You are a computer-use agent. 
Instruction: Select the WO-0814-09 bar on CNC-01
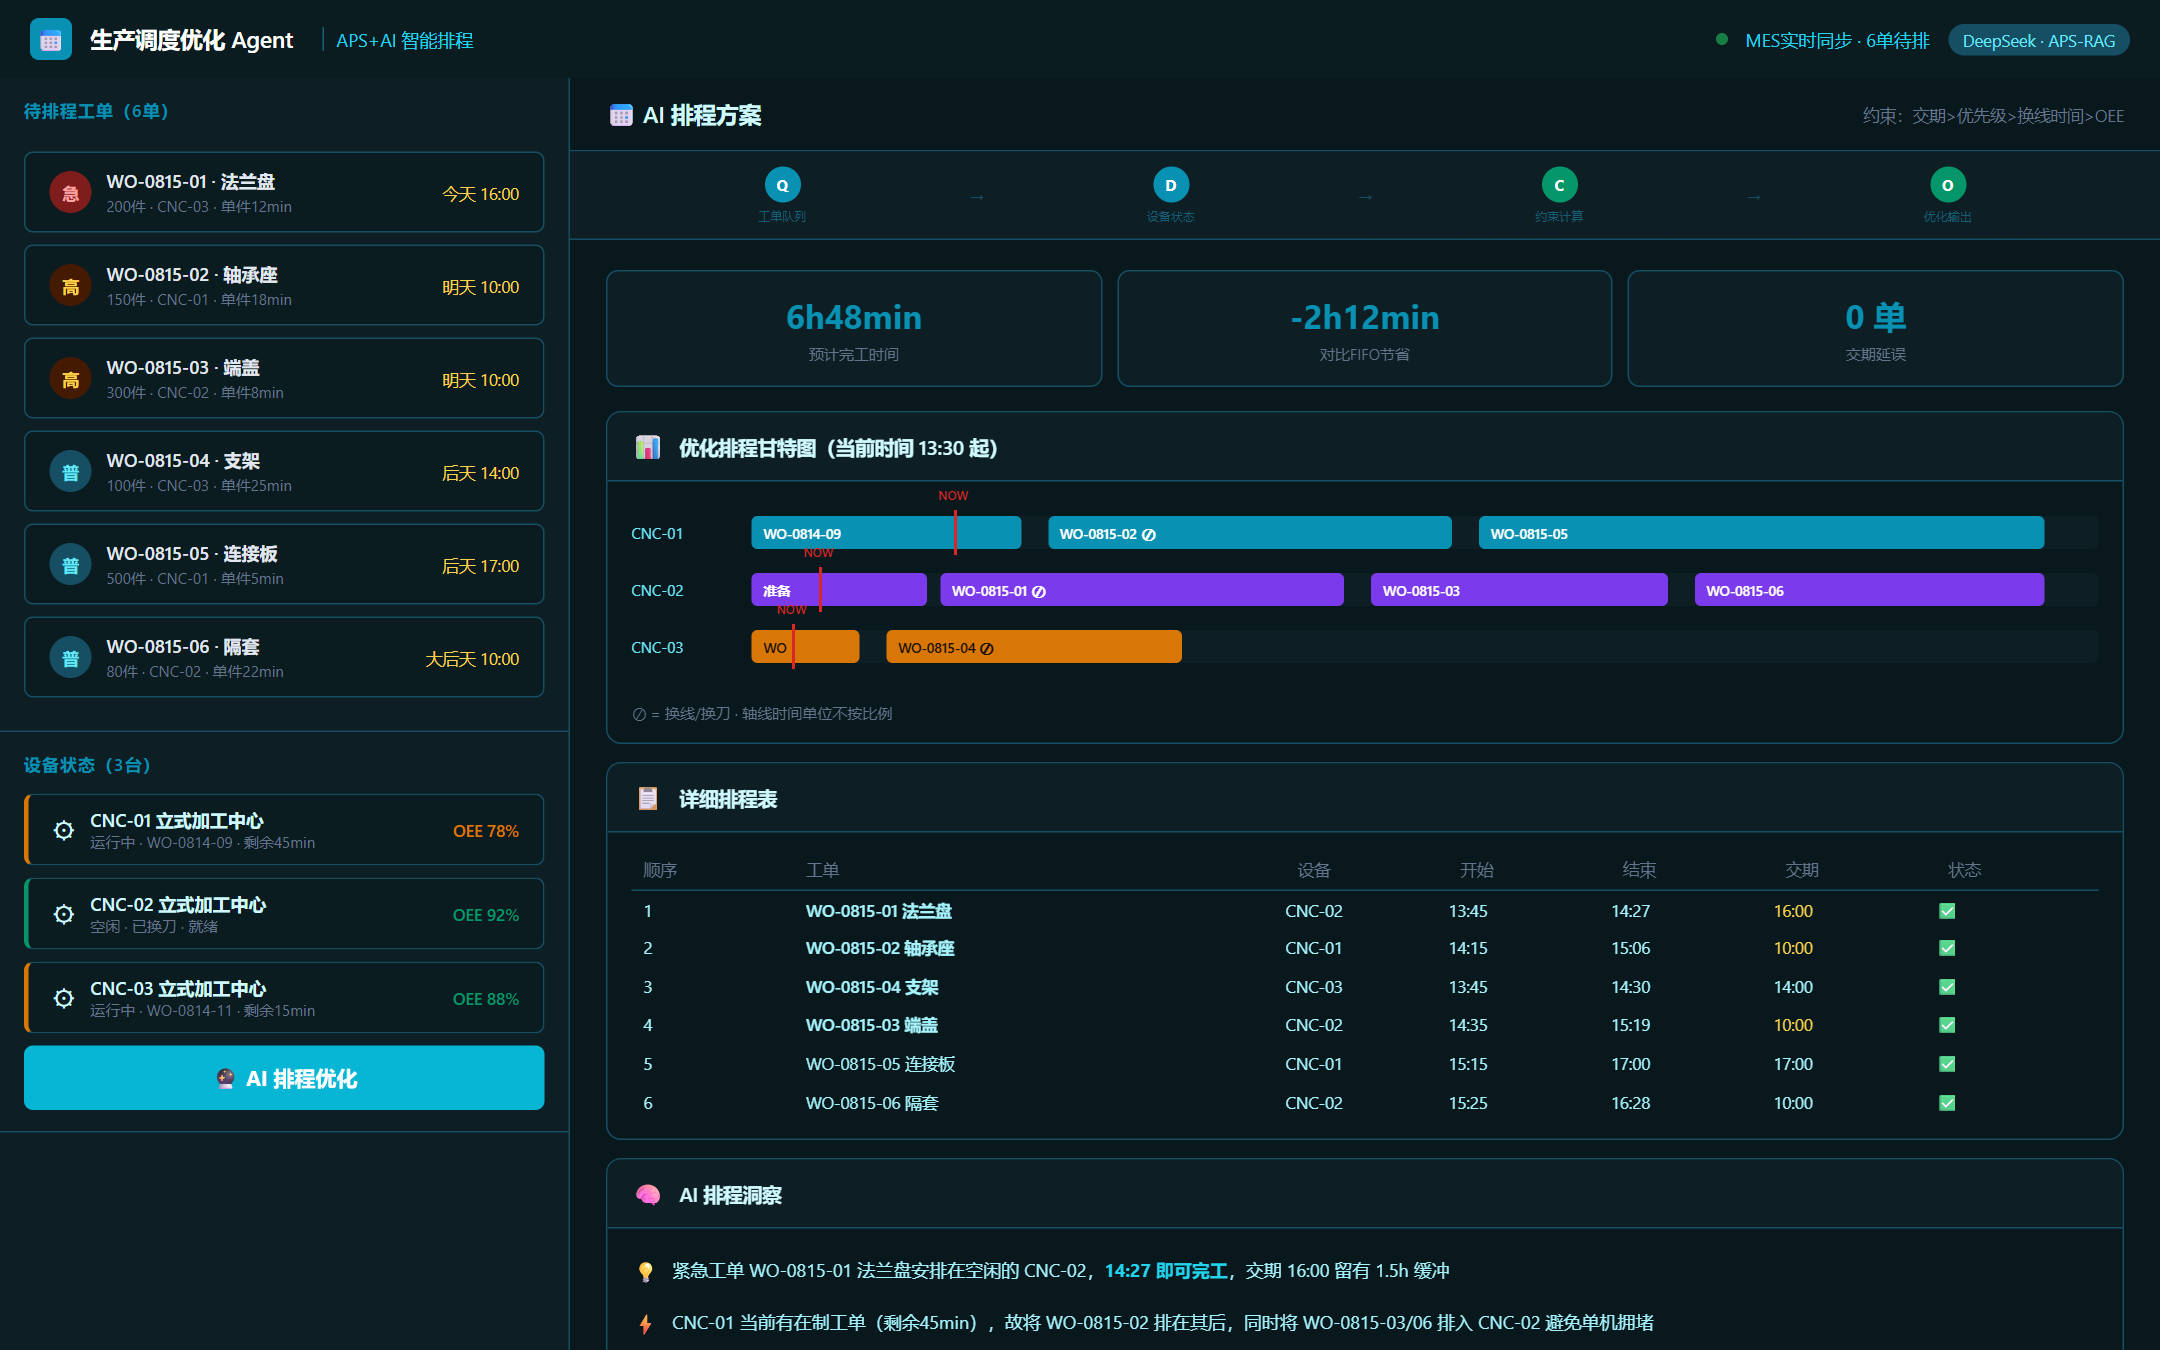tap(886, 533)
